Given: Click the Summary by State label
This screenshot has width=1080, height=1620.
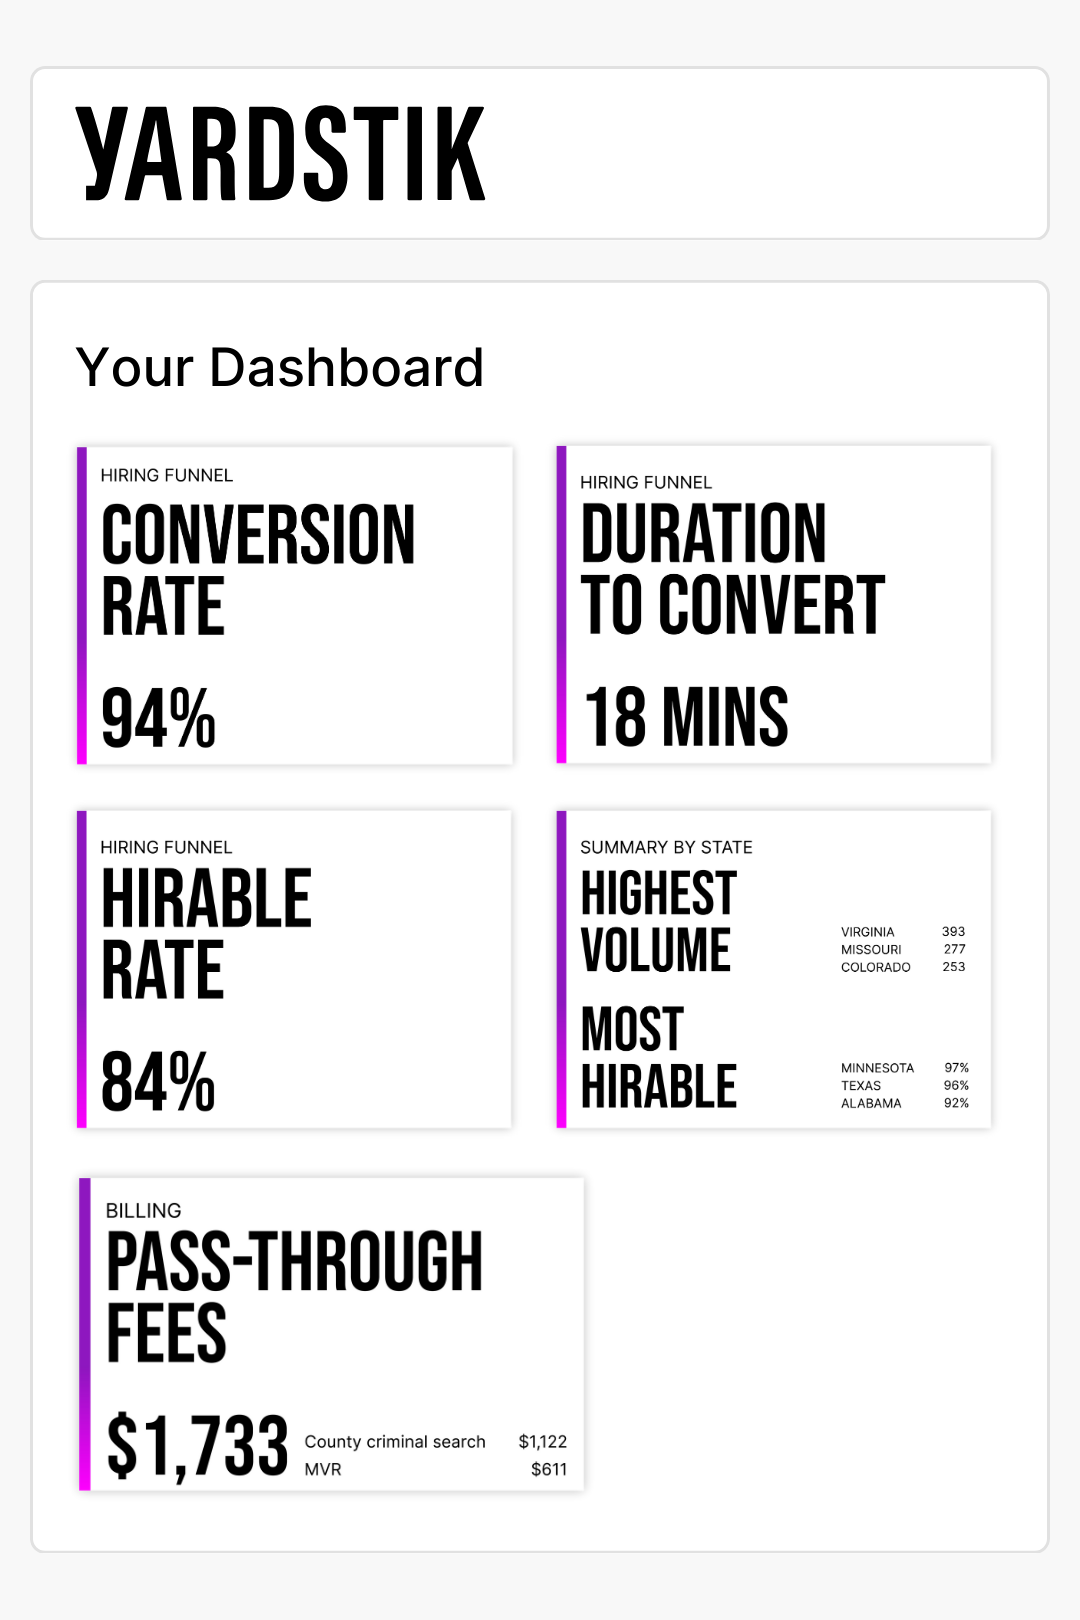Looking at the screenshot, I should coord(666,847).
